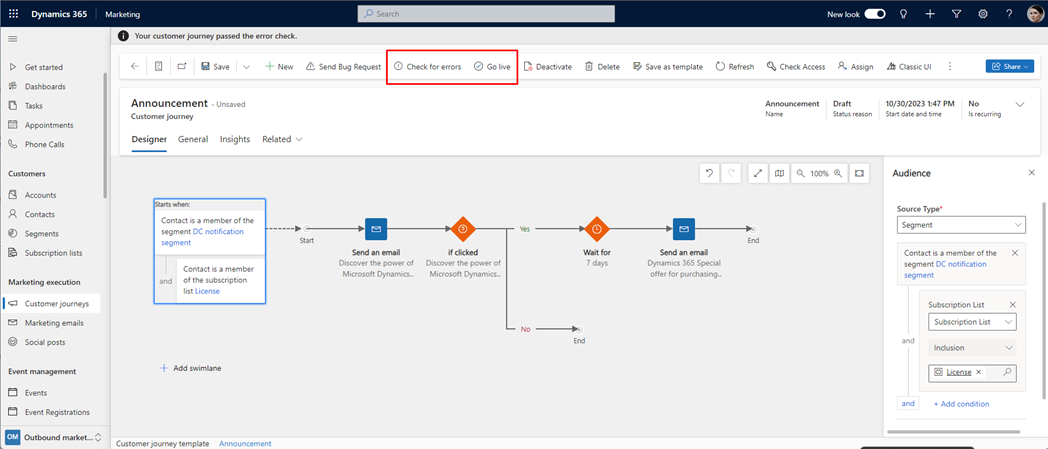Remove the segment condition in Audience
1048x449 pixels.
tap(1015, 253)
